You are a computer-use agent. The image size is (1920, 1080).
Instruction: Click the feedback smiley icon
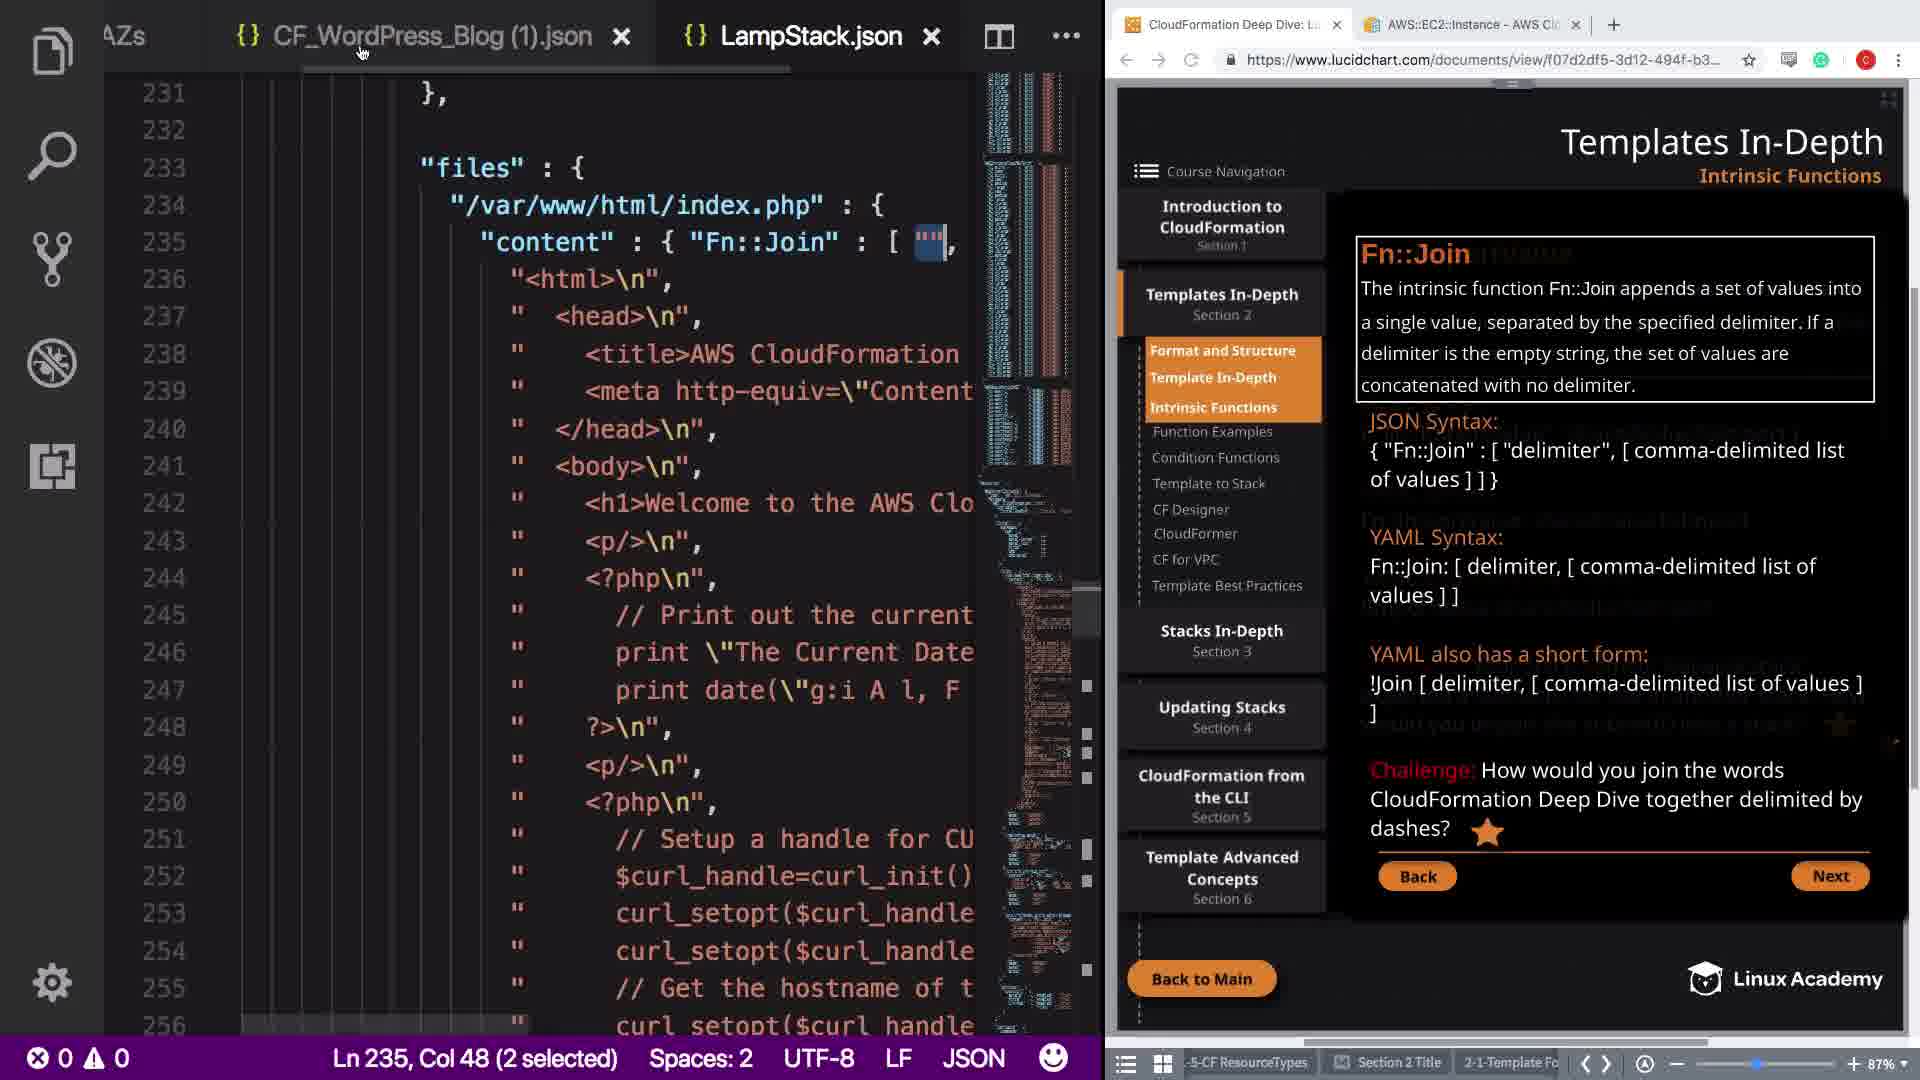(x=1052, y=1058)
